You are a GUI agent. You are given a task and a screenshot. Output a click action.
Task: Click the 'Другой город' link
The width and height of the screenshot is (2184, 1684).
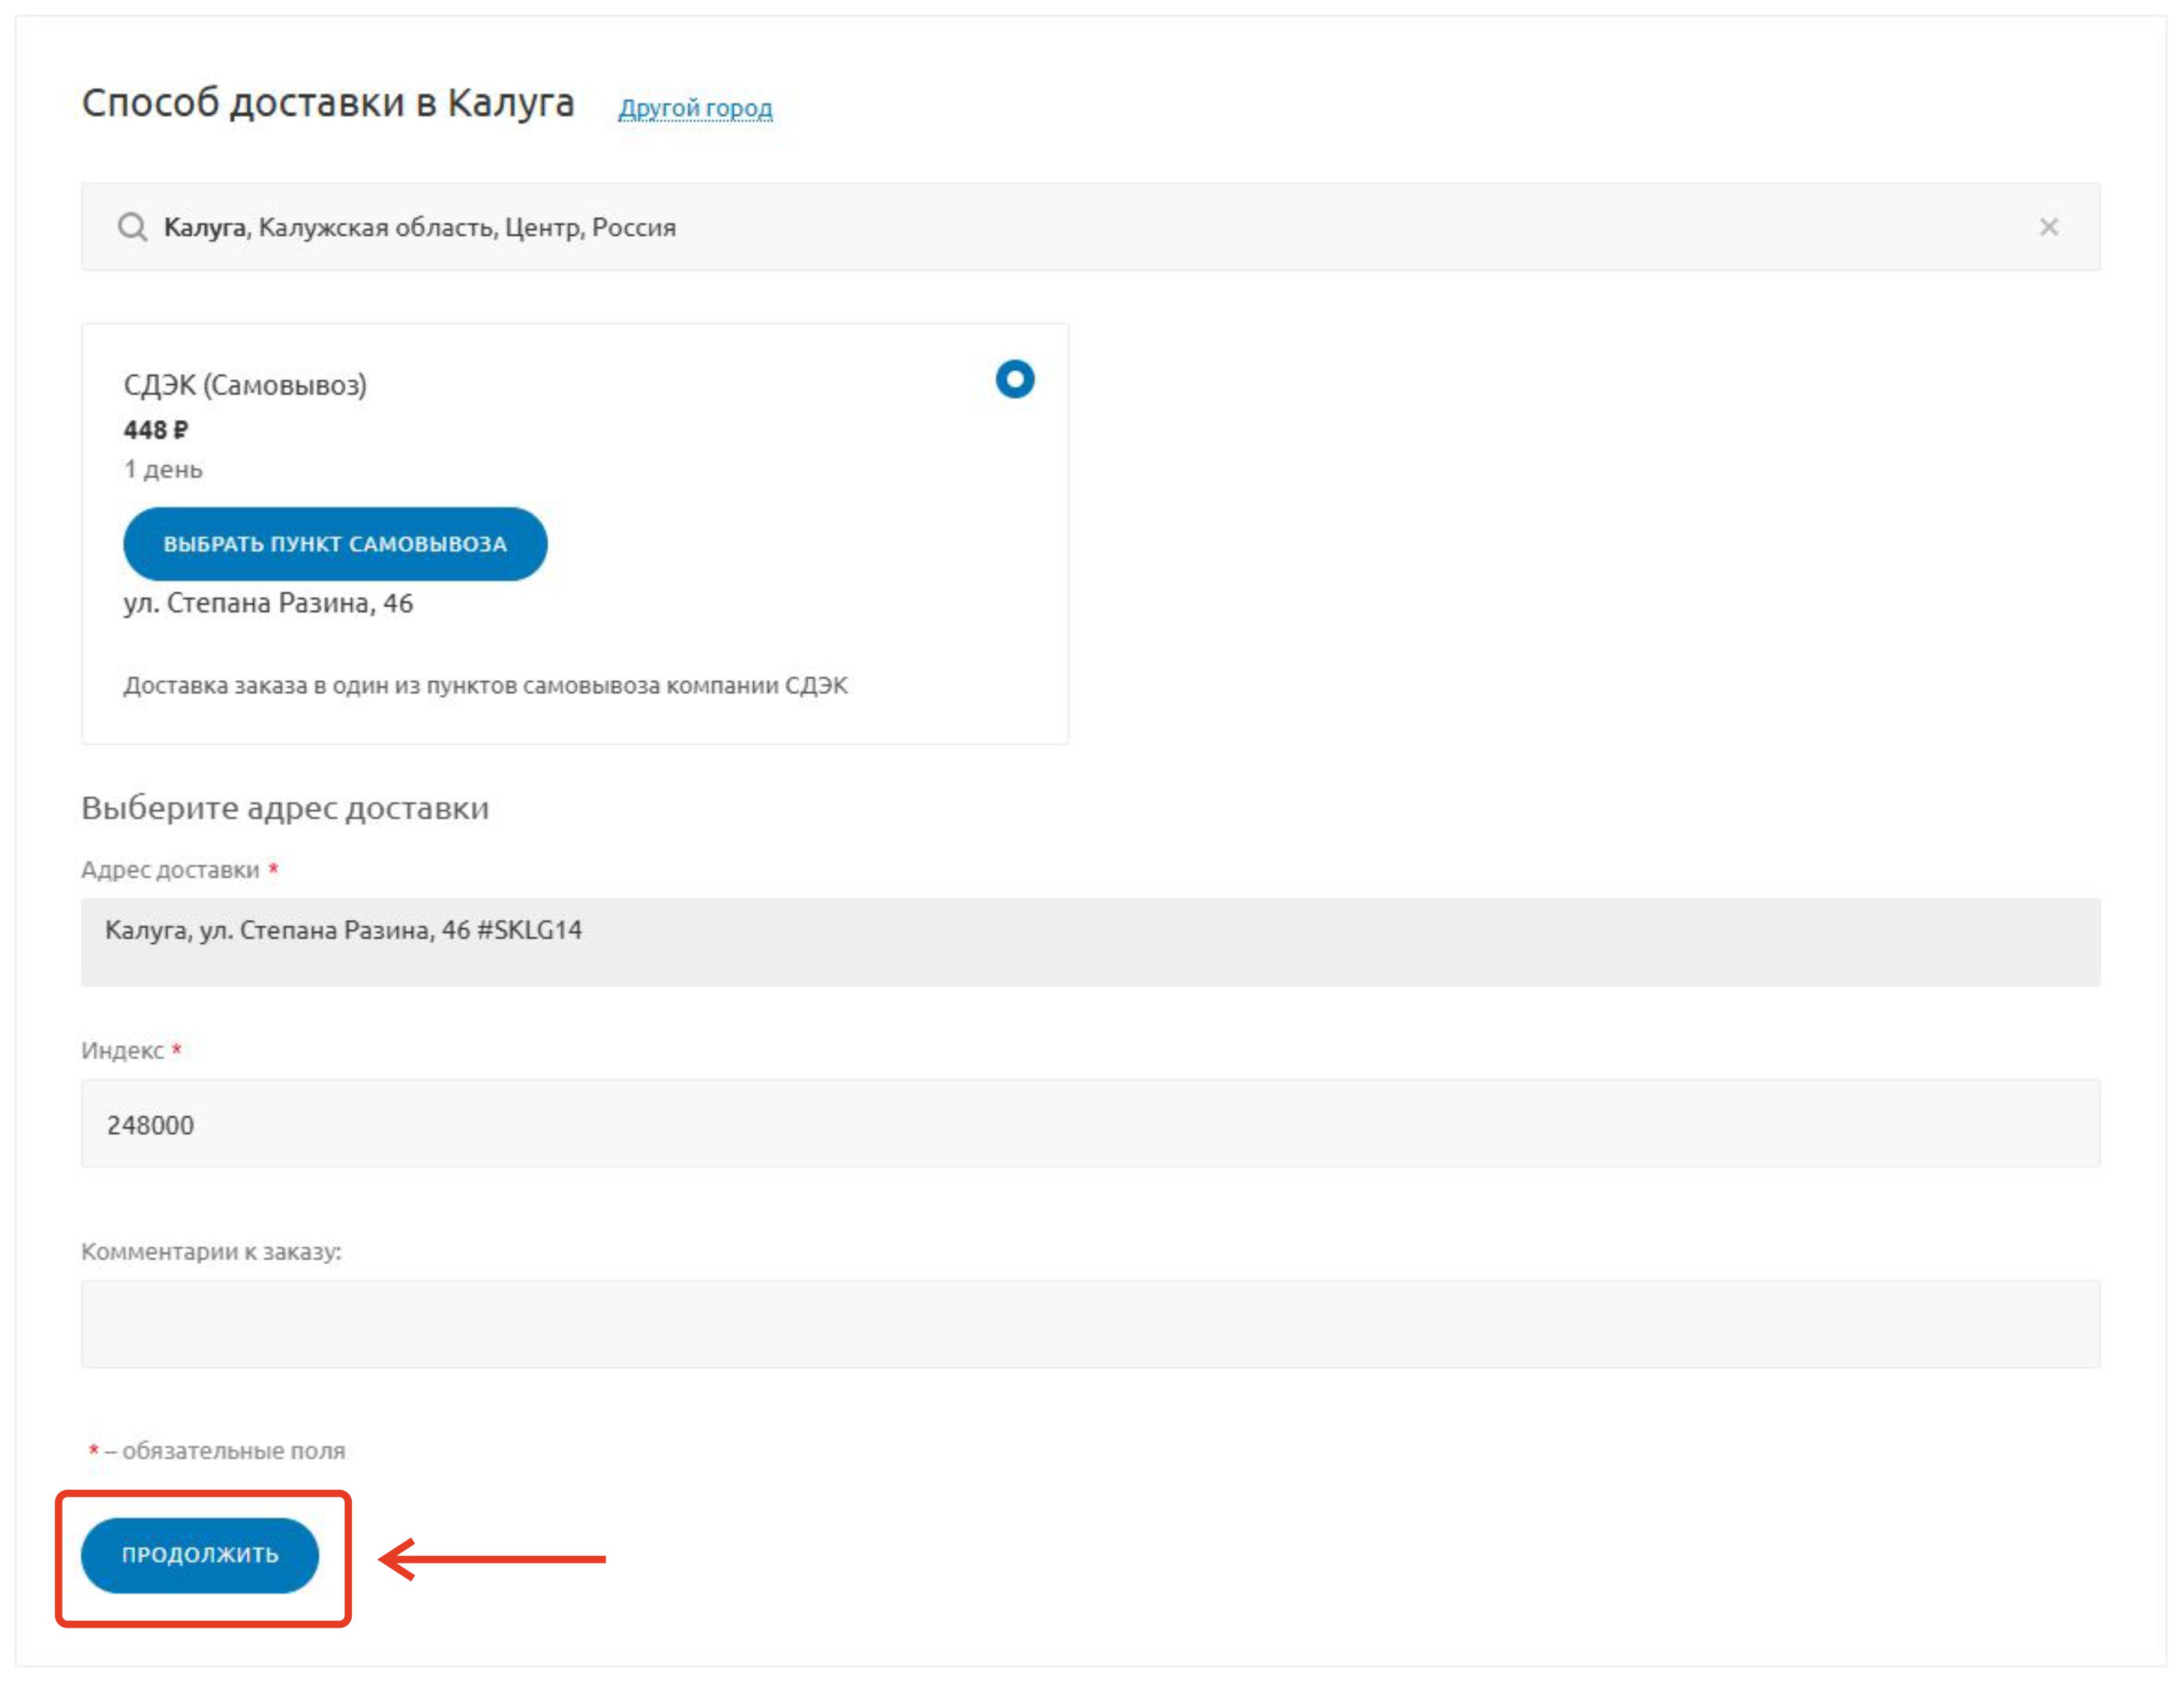coord(695,108)
